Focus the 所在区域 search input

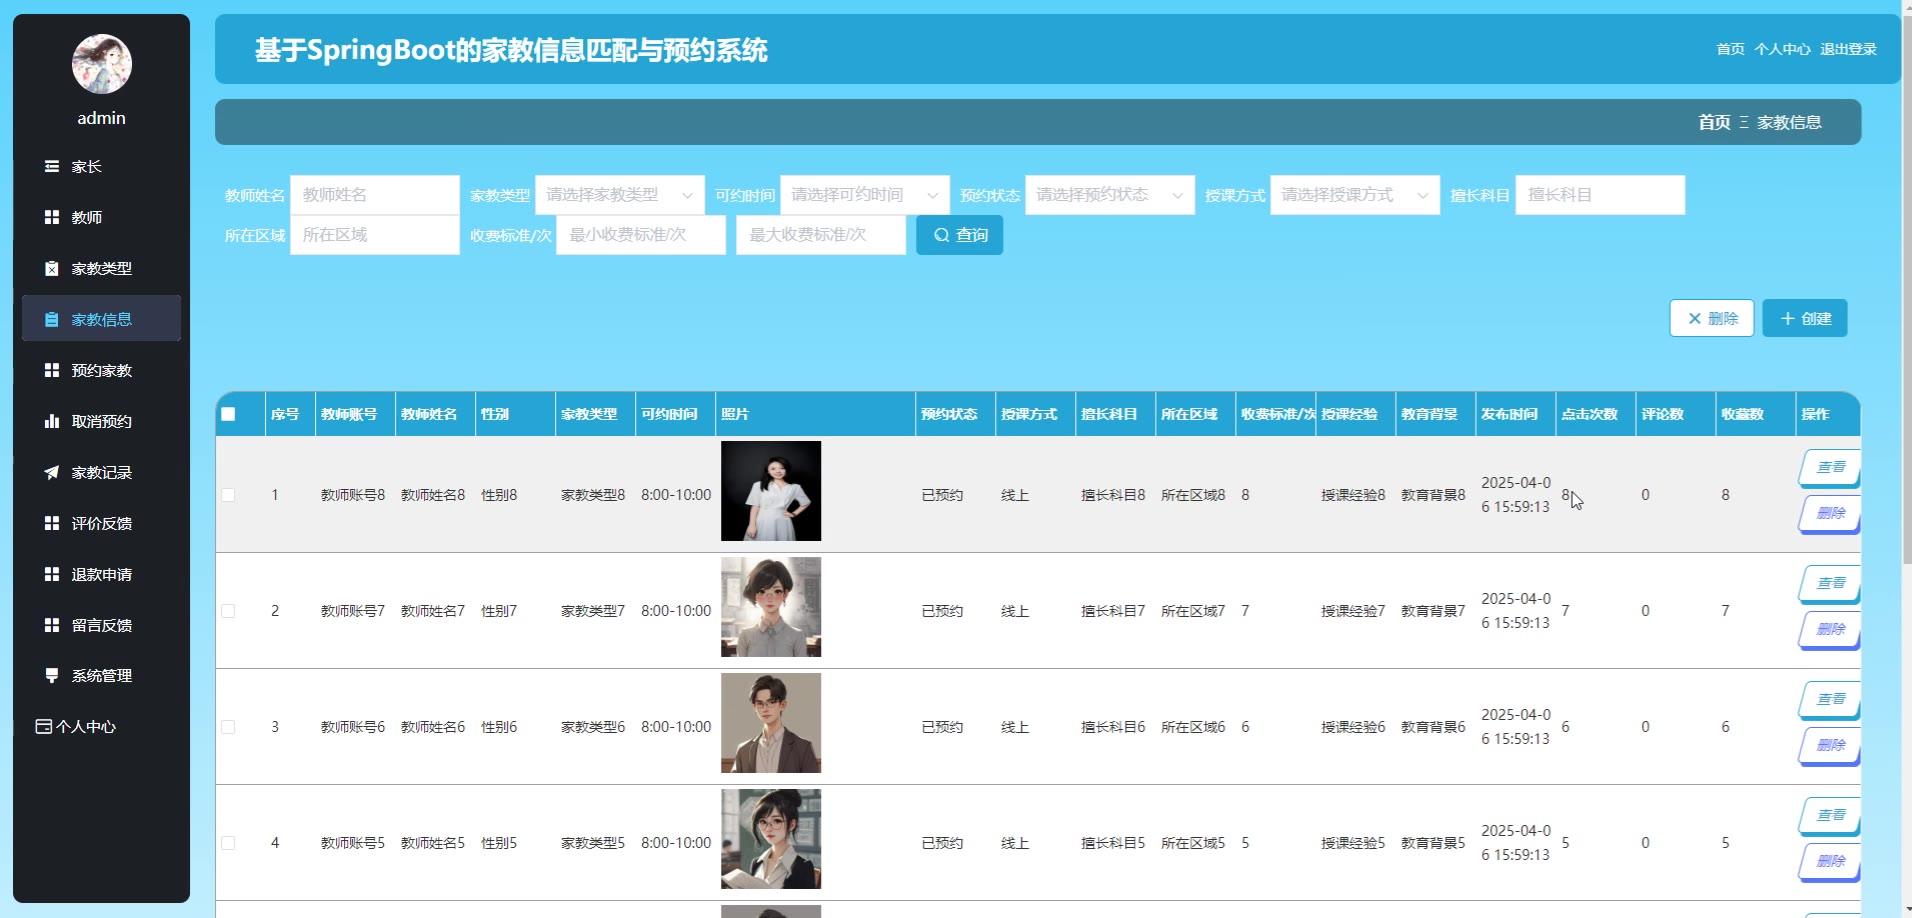375,235
